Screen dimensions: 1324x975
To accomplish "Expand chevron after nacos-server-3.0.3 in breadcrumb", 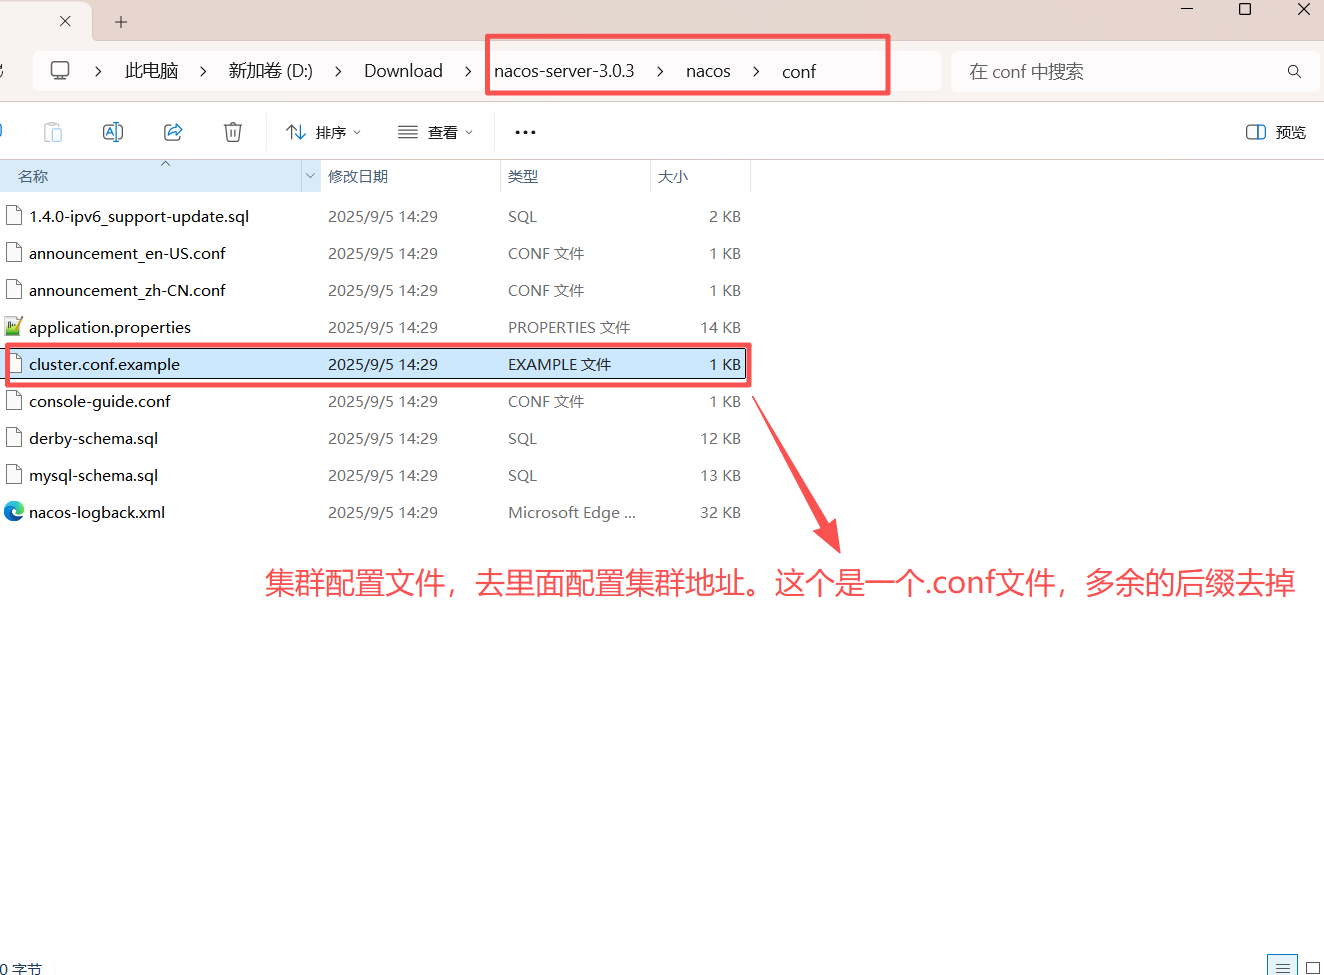I will point(660,71).
